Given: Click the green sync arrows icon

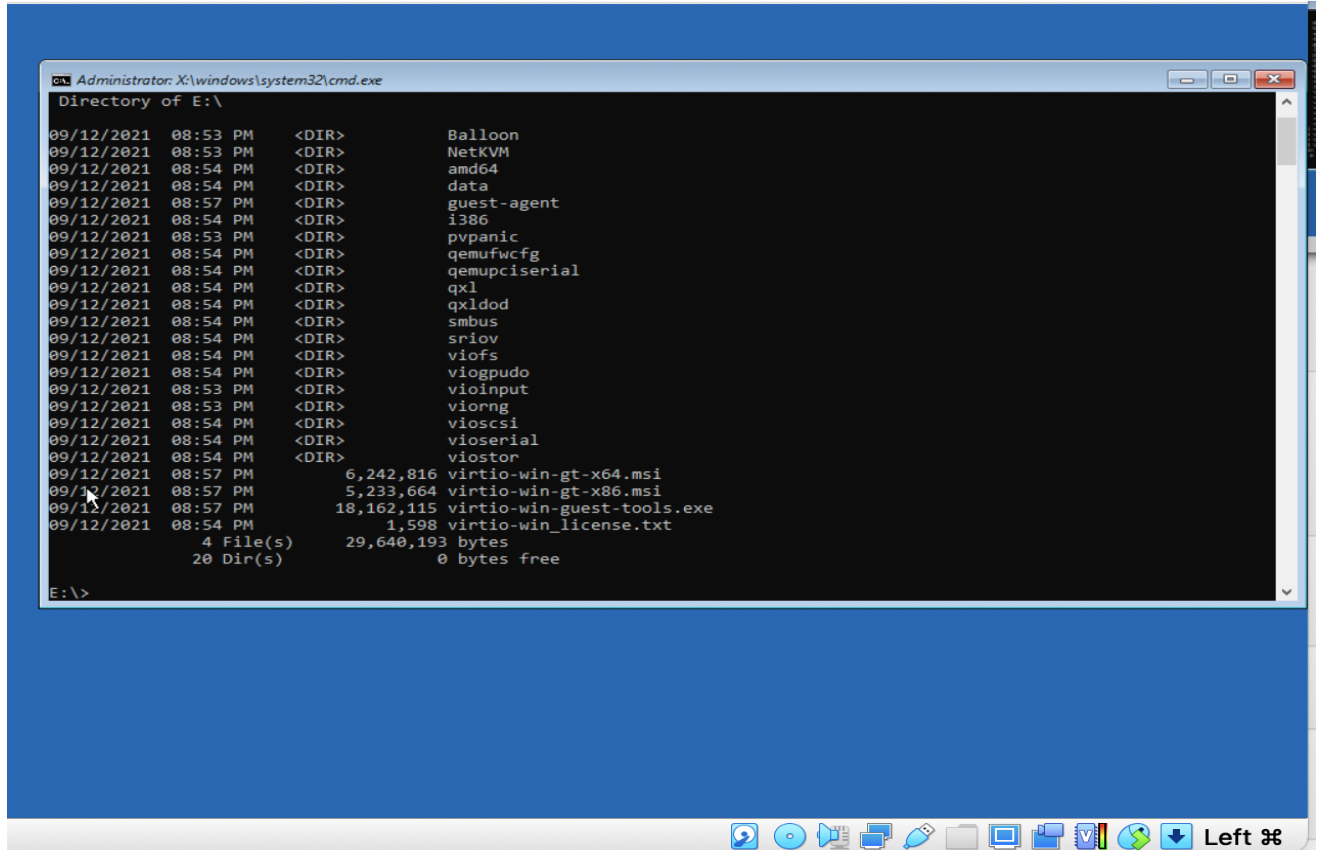Looking at the screenshot, I should 1136,836.
